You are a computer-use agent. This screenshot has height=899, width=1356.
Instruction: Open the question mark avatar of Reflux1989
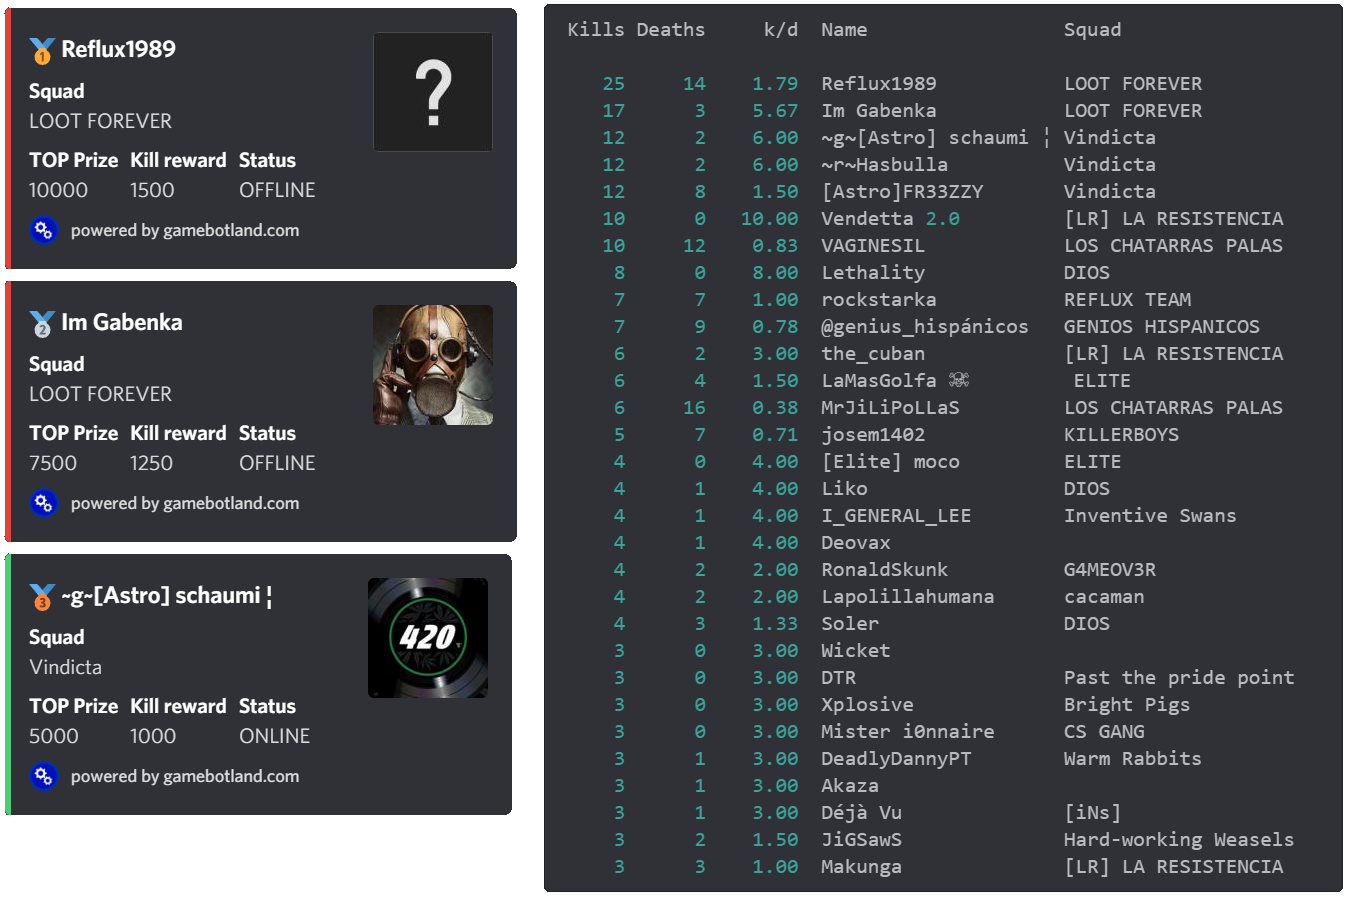pos(432,92)
